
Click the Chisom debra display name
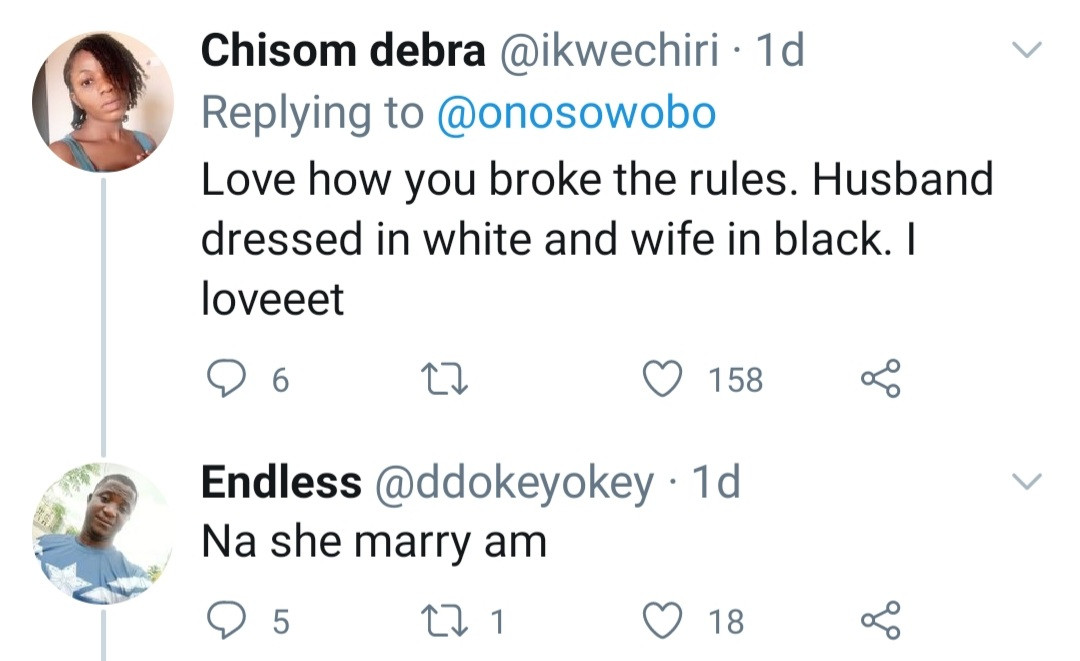[343, 52]
